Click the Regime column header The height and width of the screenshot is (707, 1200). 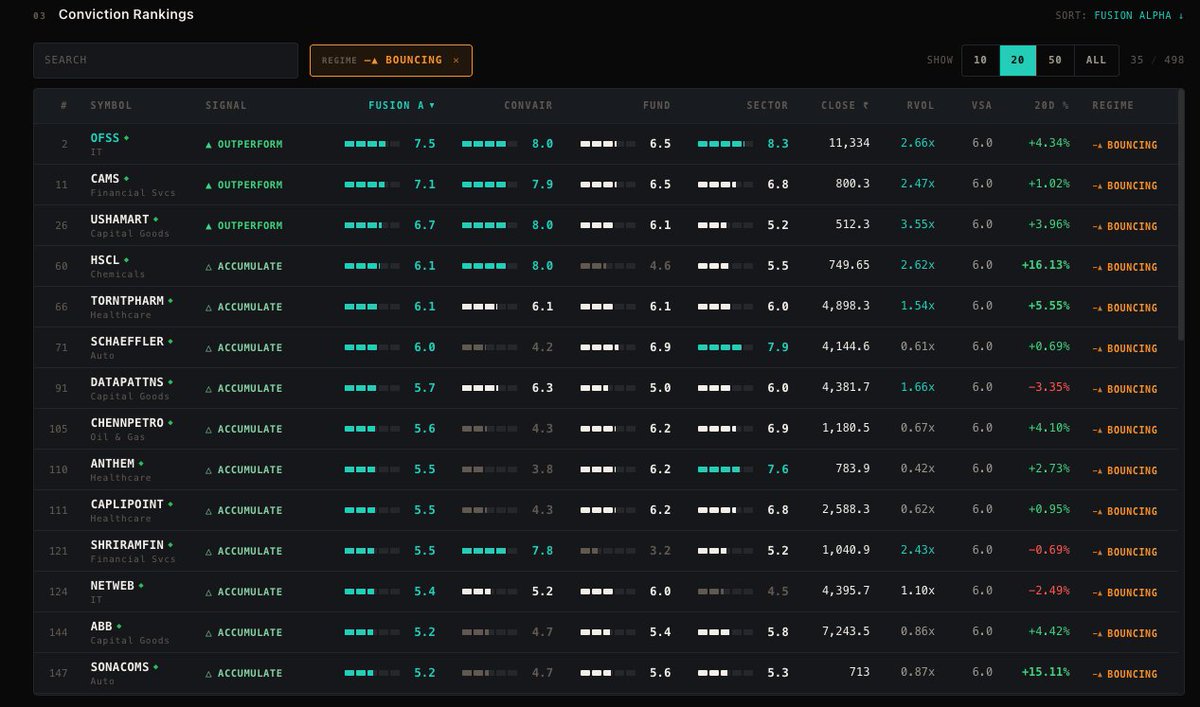(x=1113, y=105)
